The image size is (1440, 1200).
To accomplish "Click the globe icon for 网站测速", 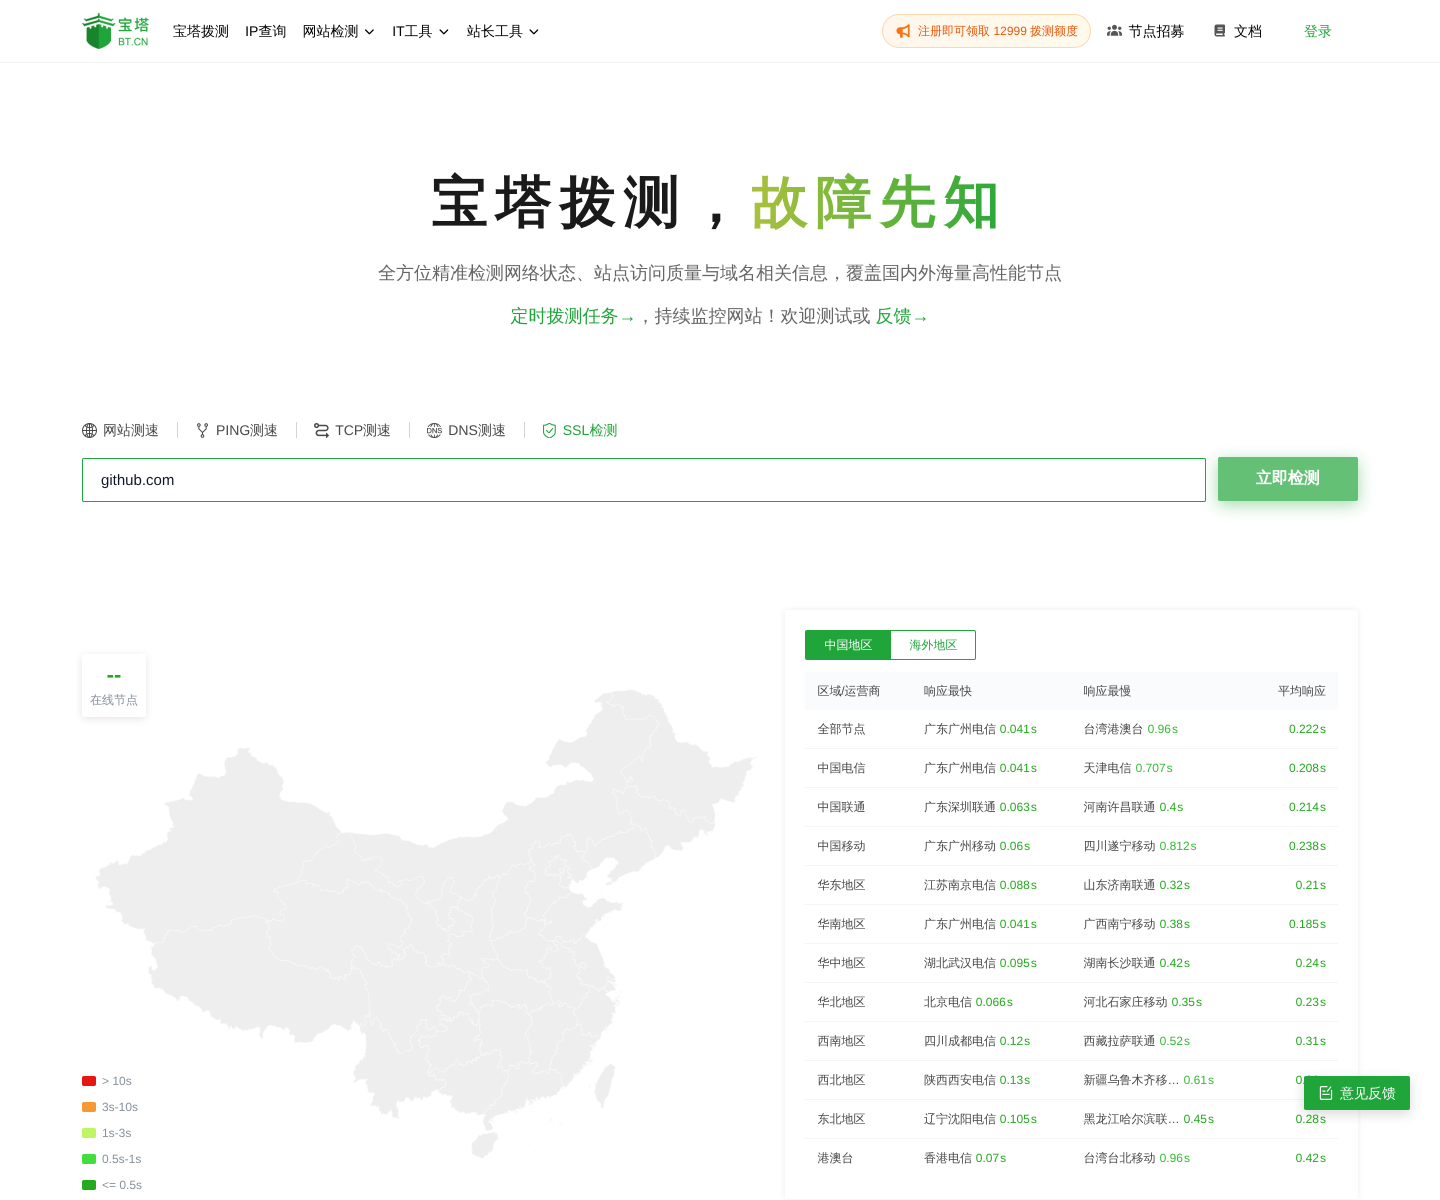I will pos(90,430).
